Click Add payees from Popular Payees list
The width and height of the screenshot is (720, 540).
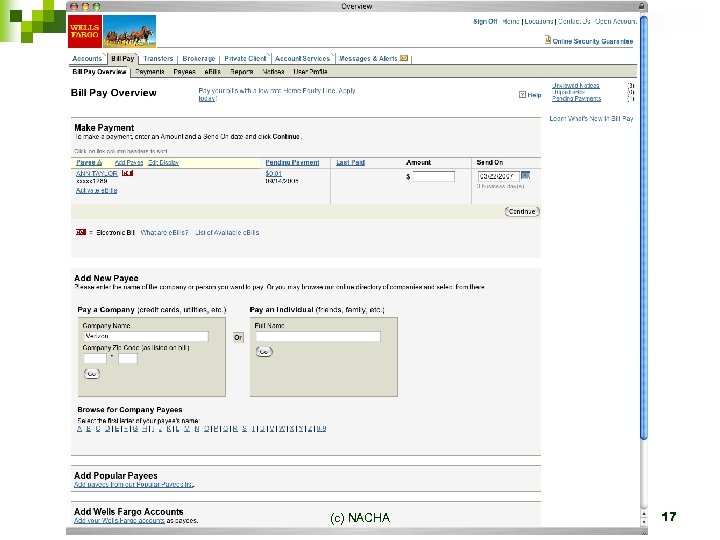[134, 484]
